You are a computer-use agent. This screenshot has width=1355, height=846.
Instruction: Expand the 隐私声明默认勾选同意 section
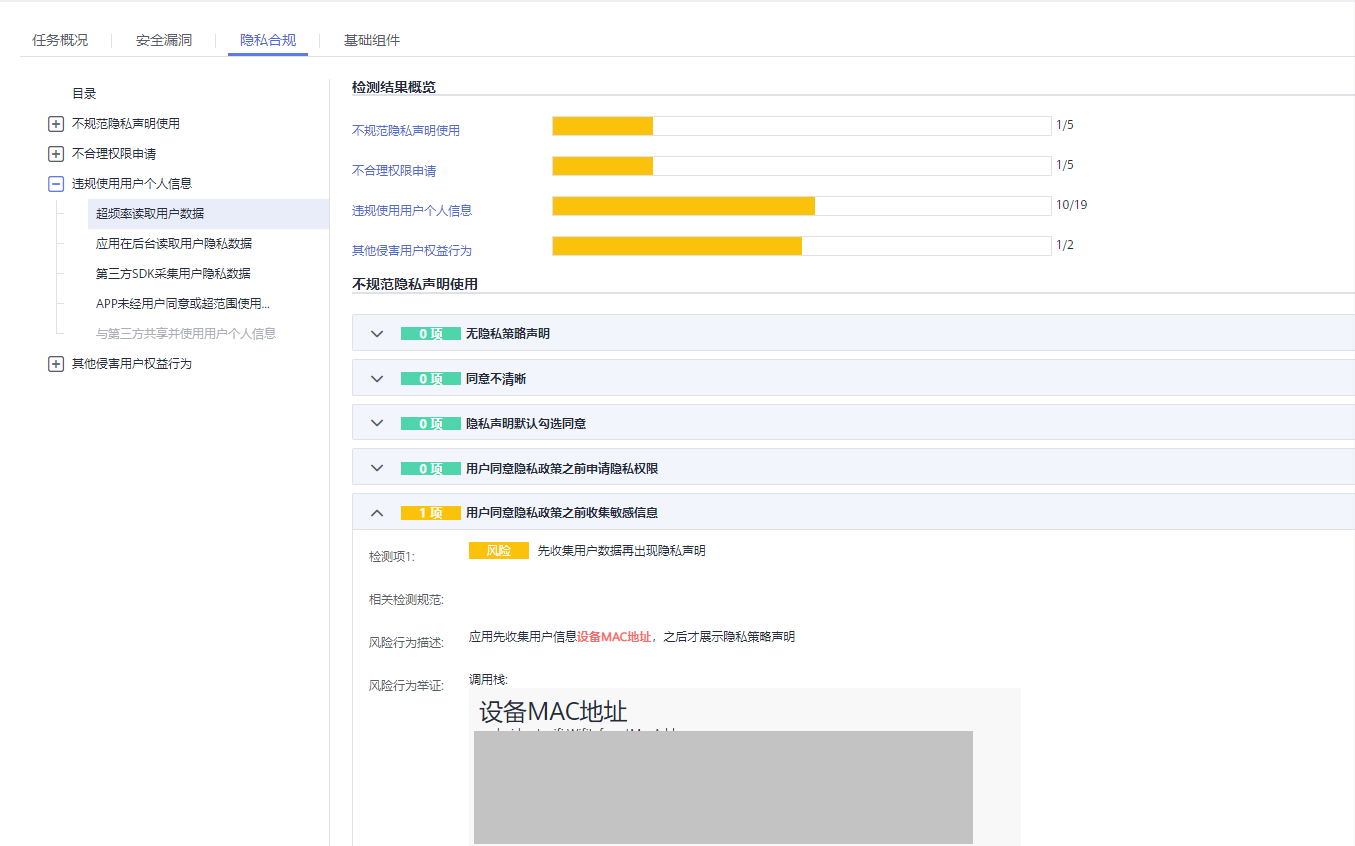(377, 423)
